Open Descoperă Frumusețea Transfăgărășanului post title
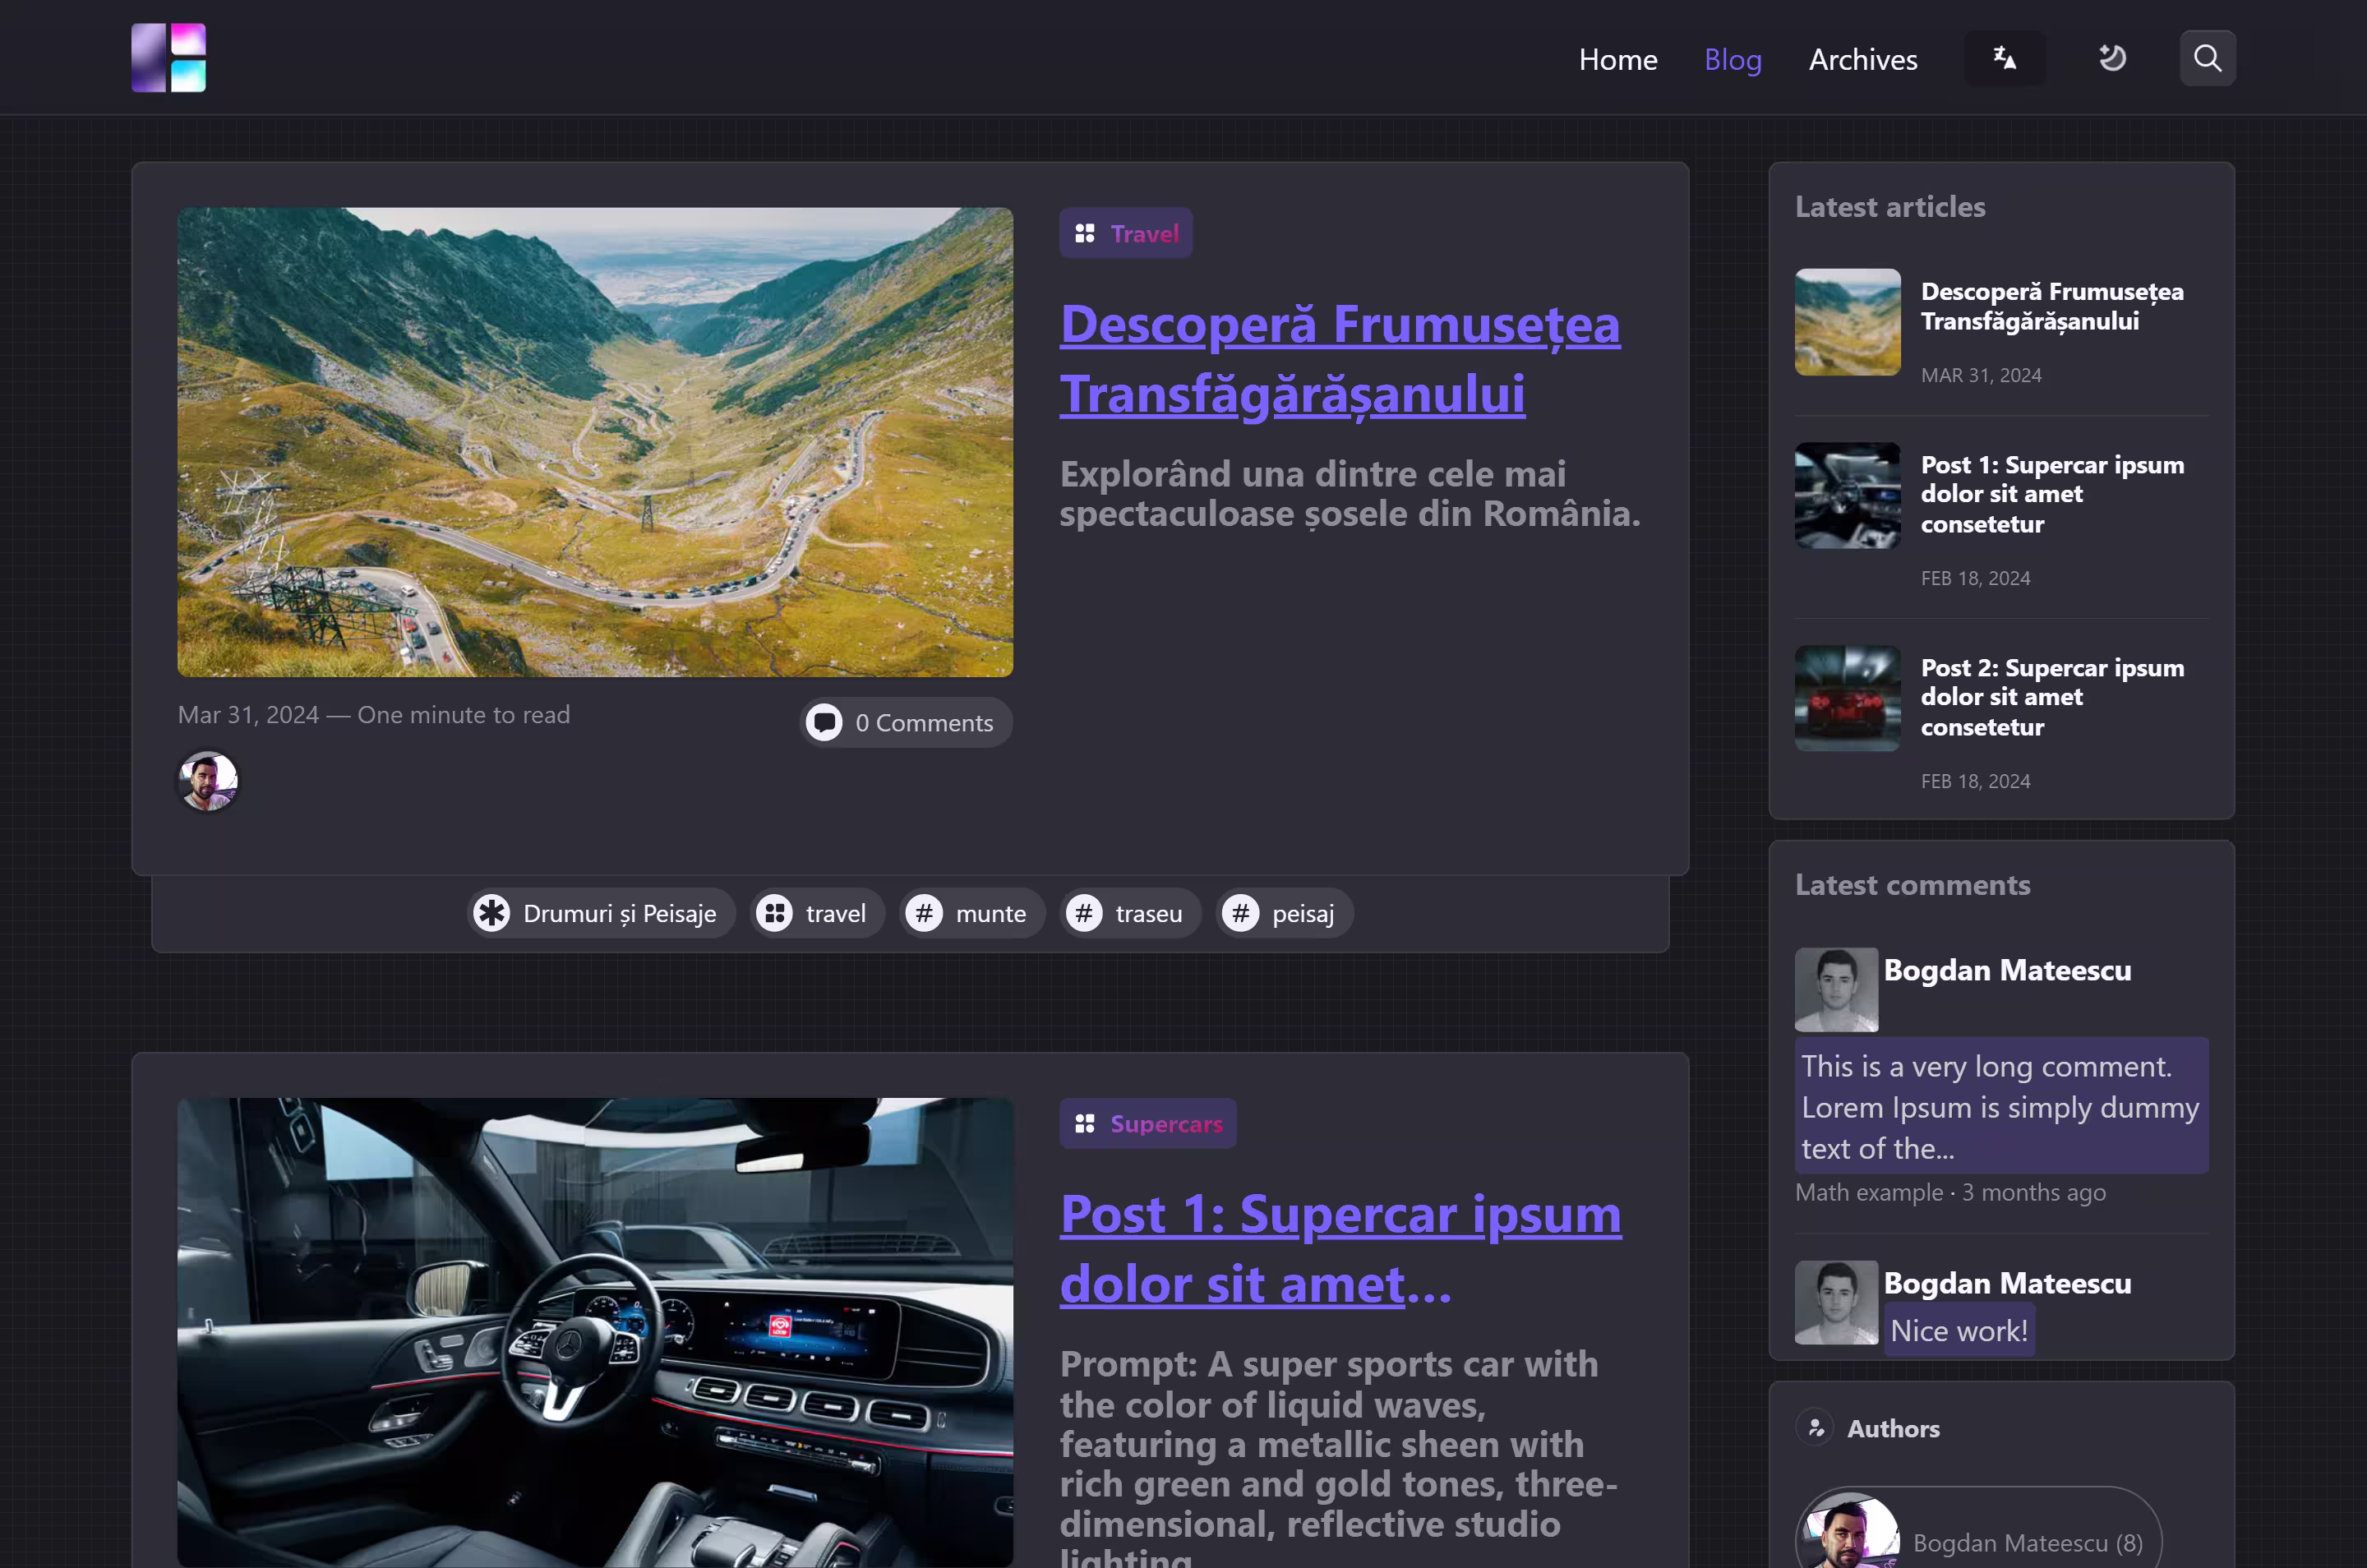Viewport: 2367px width, 1568px height. click(1339, 358)
